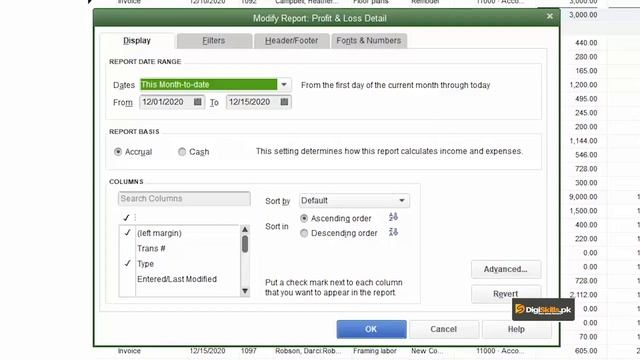Check the Trans # column
The width and height of the screenshot is (640, 360).
pyautogui.click(x=127, y=248)
